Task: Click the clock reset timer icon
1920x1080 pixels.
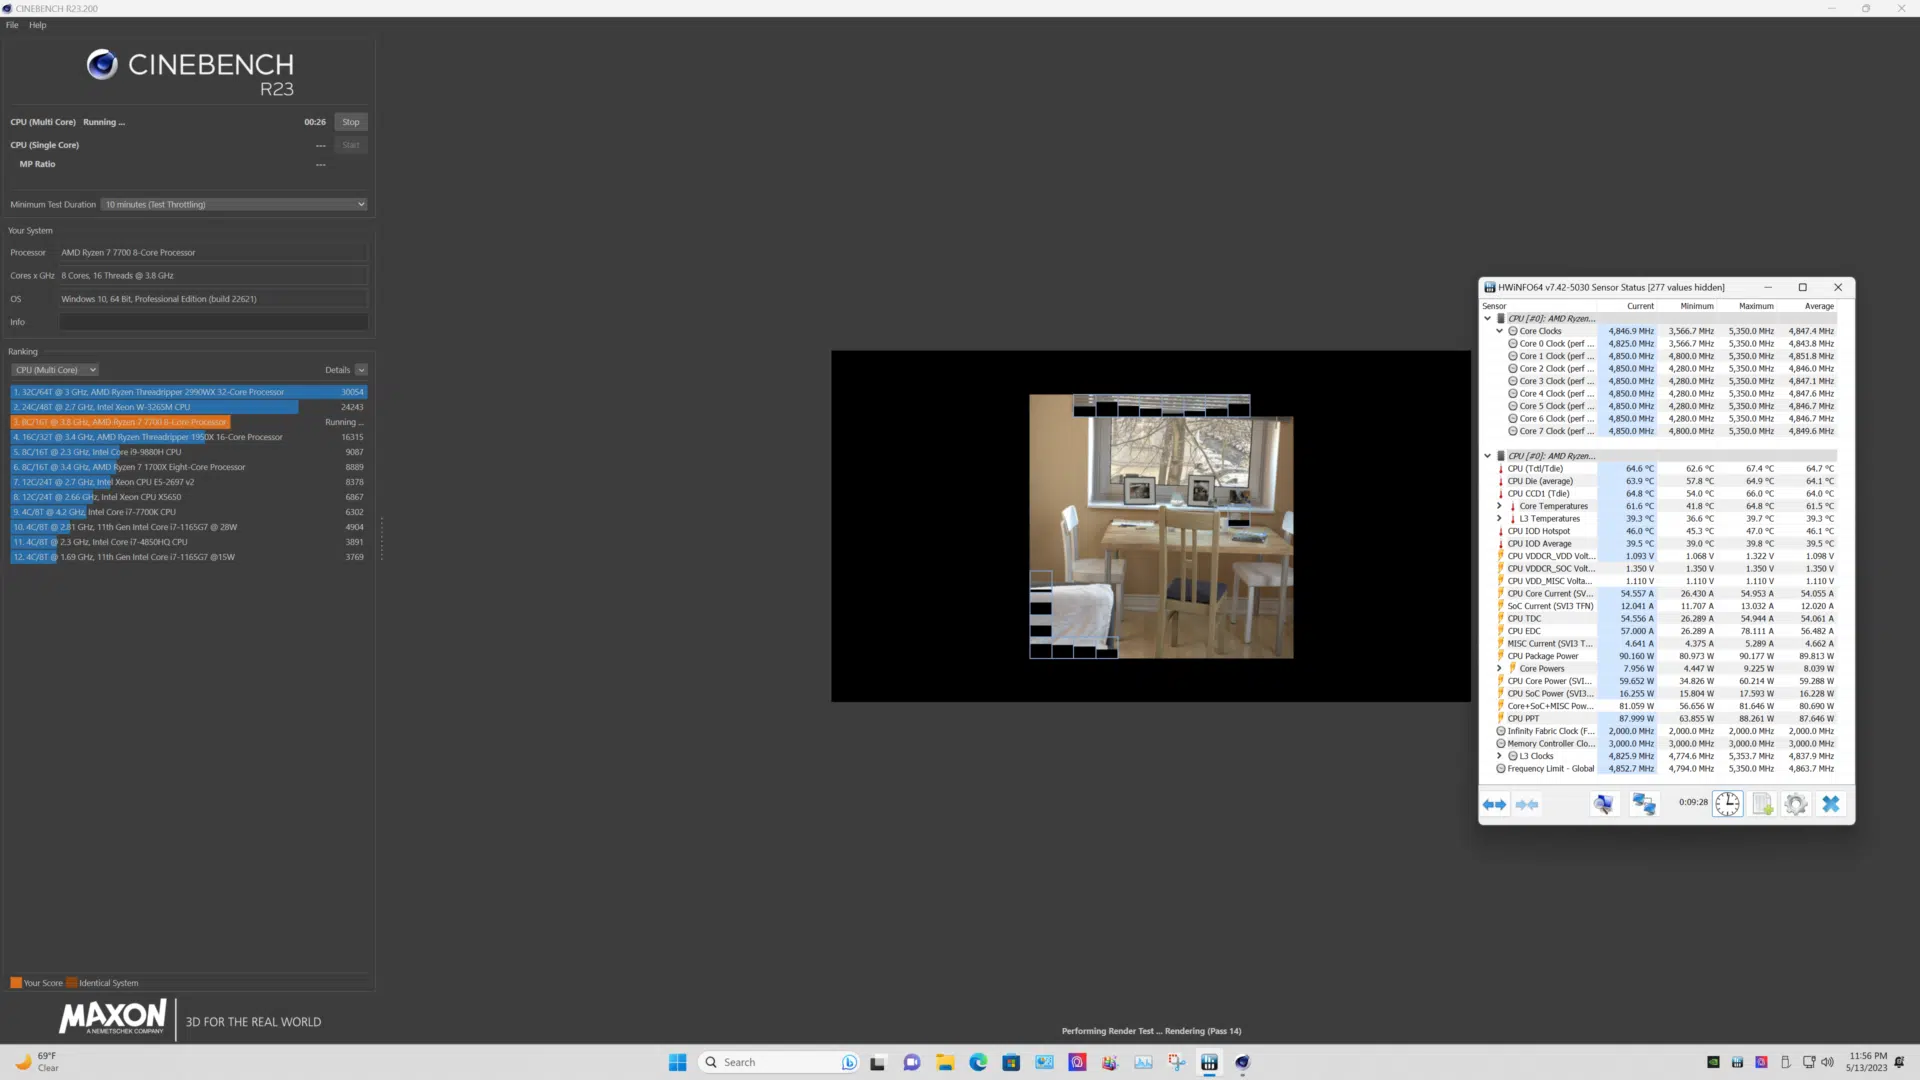Action: pos(1728,804)
